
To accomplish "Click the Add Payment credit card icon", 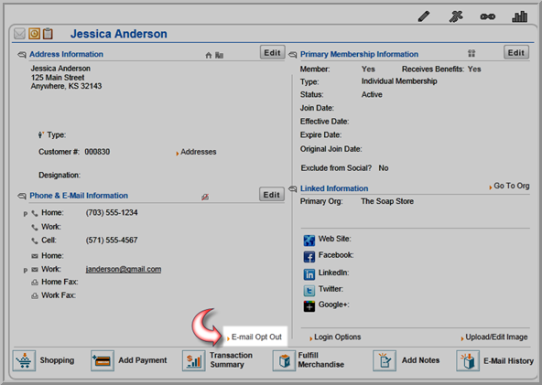I will coord(102,360).
